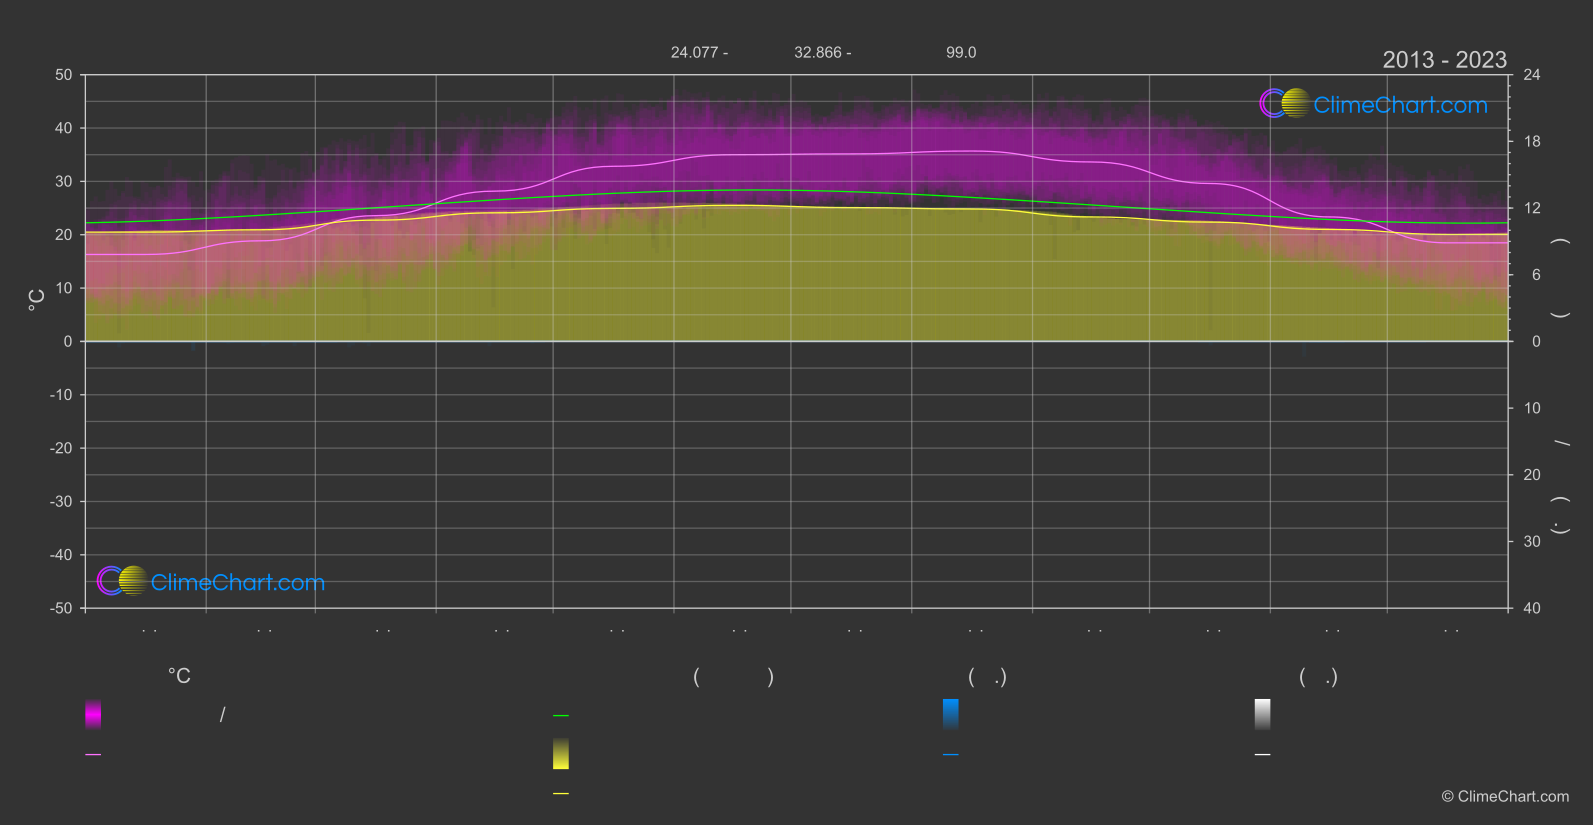This screenshot has height=825, width=1593.
Task: Click the blue line legend marker
Action: click(x=951, y=755)
